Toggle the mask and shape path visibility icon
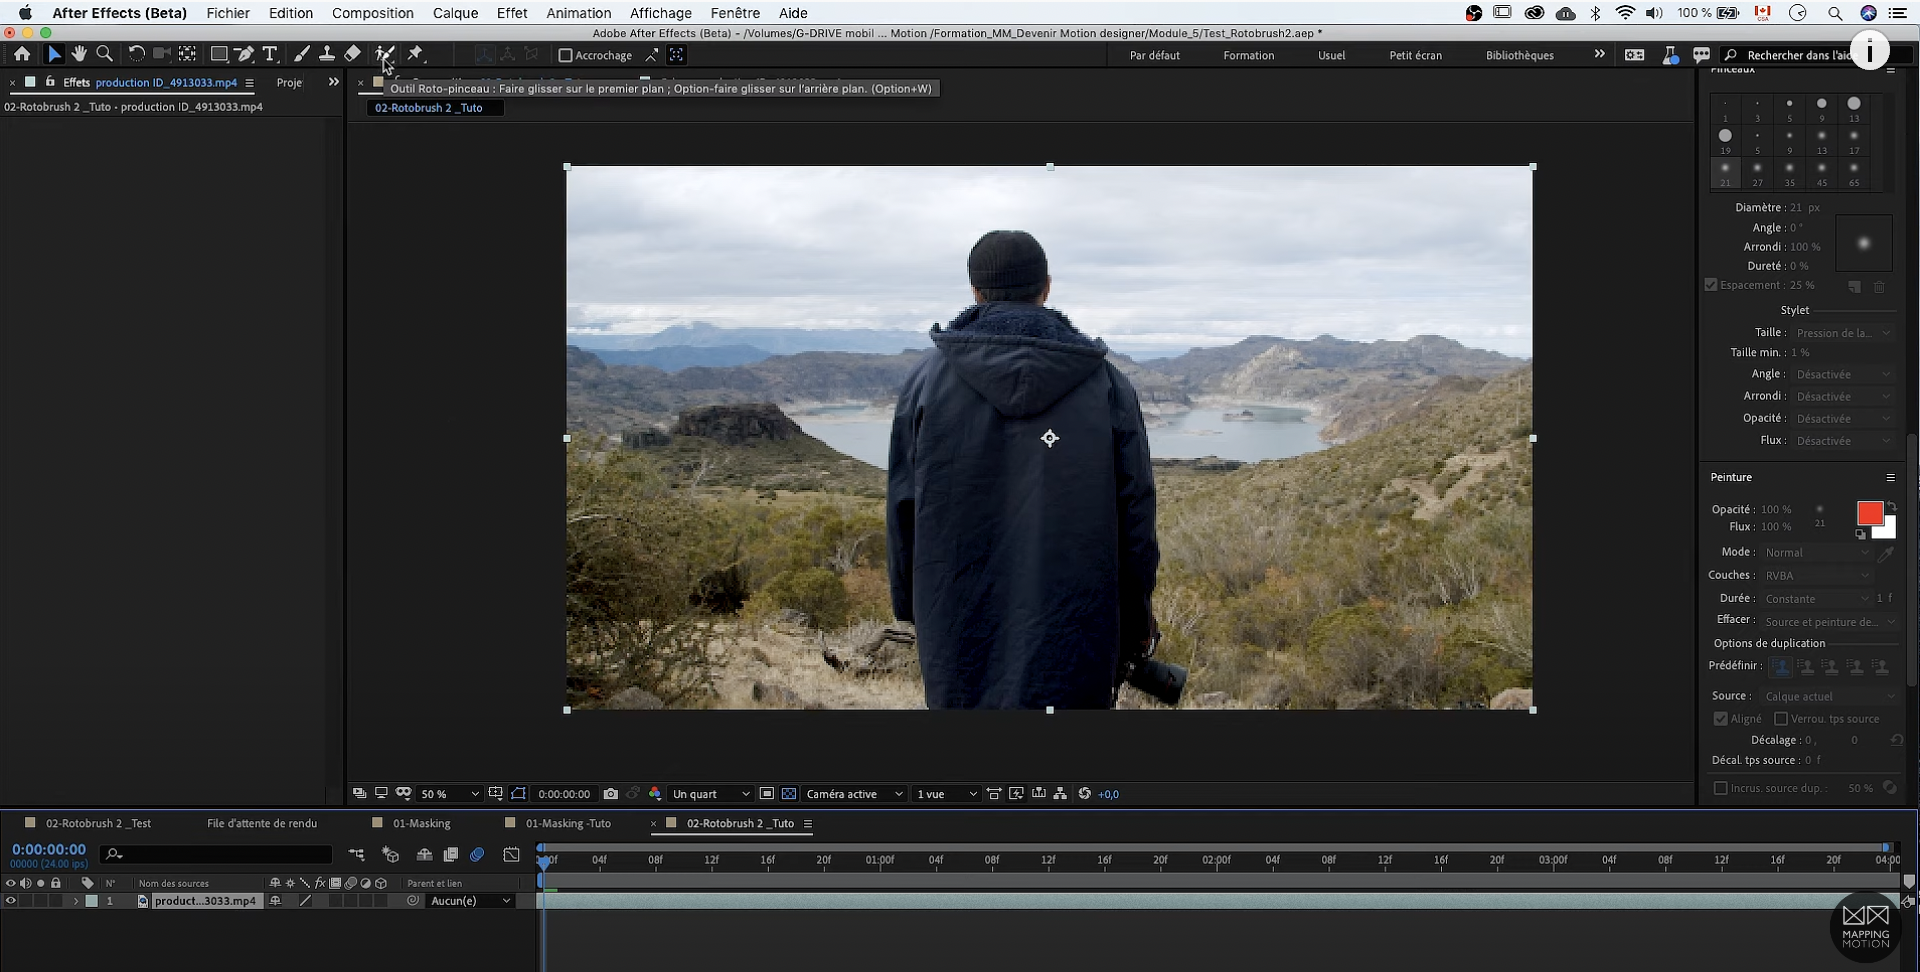 [518, 794]
